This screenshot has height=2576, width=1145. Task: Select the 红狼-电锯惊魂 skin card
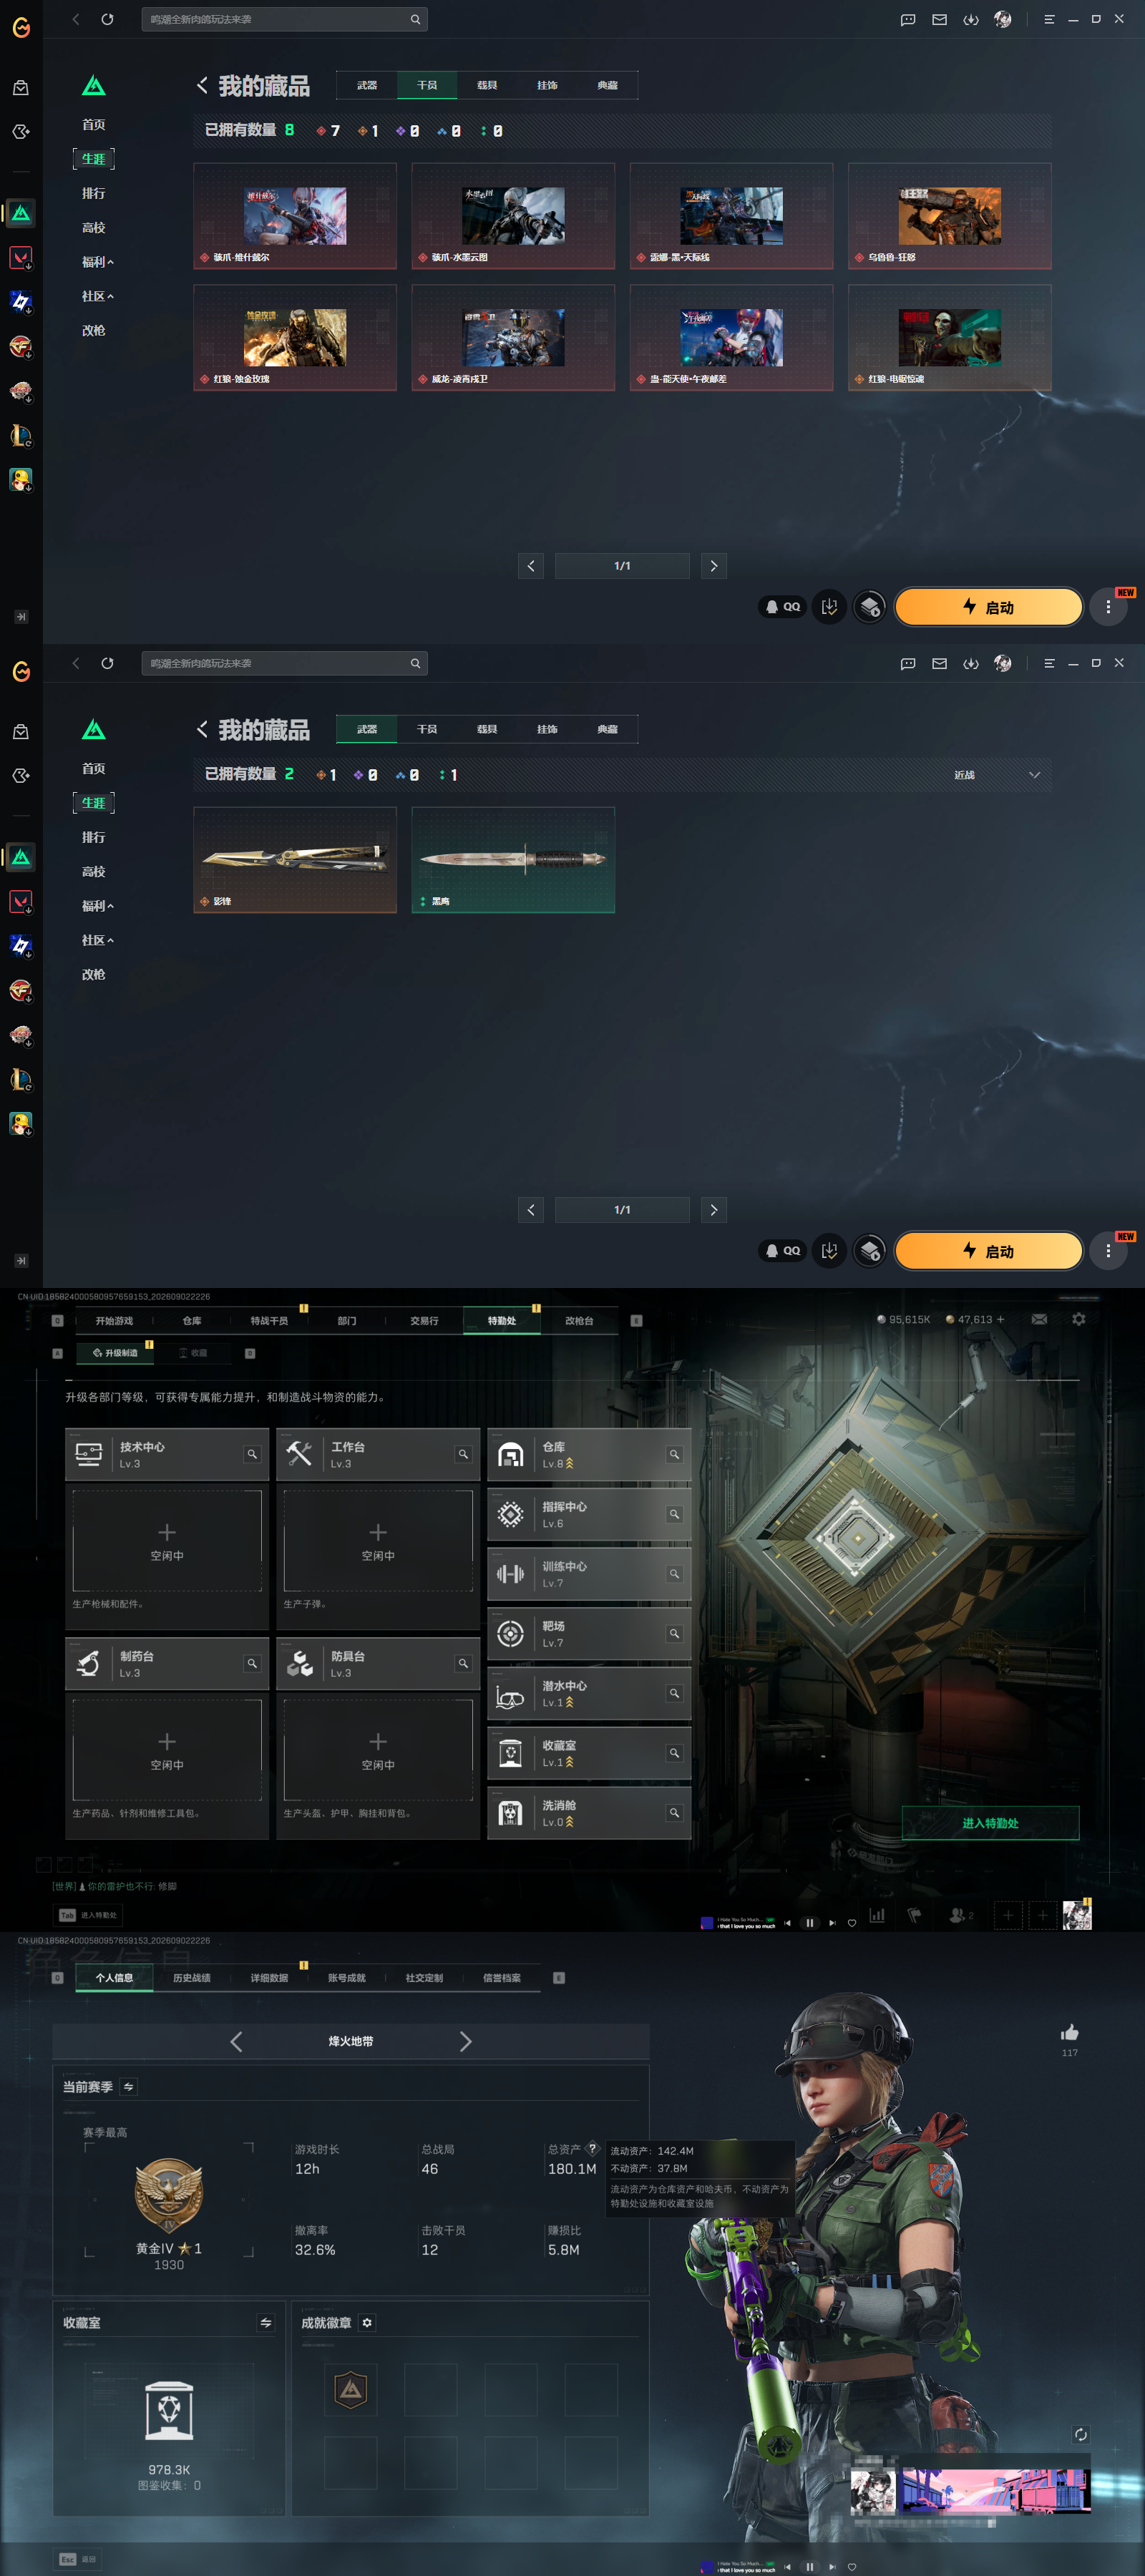(x=950, y=338)
